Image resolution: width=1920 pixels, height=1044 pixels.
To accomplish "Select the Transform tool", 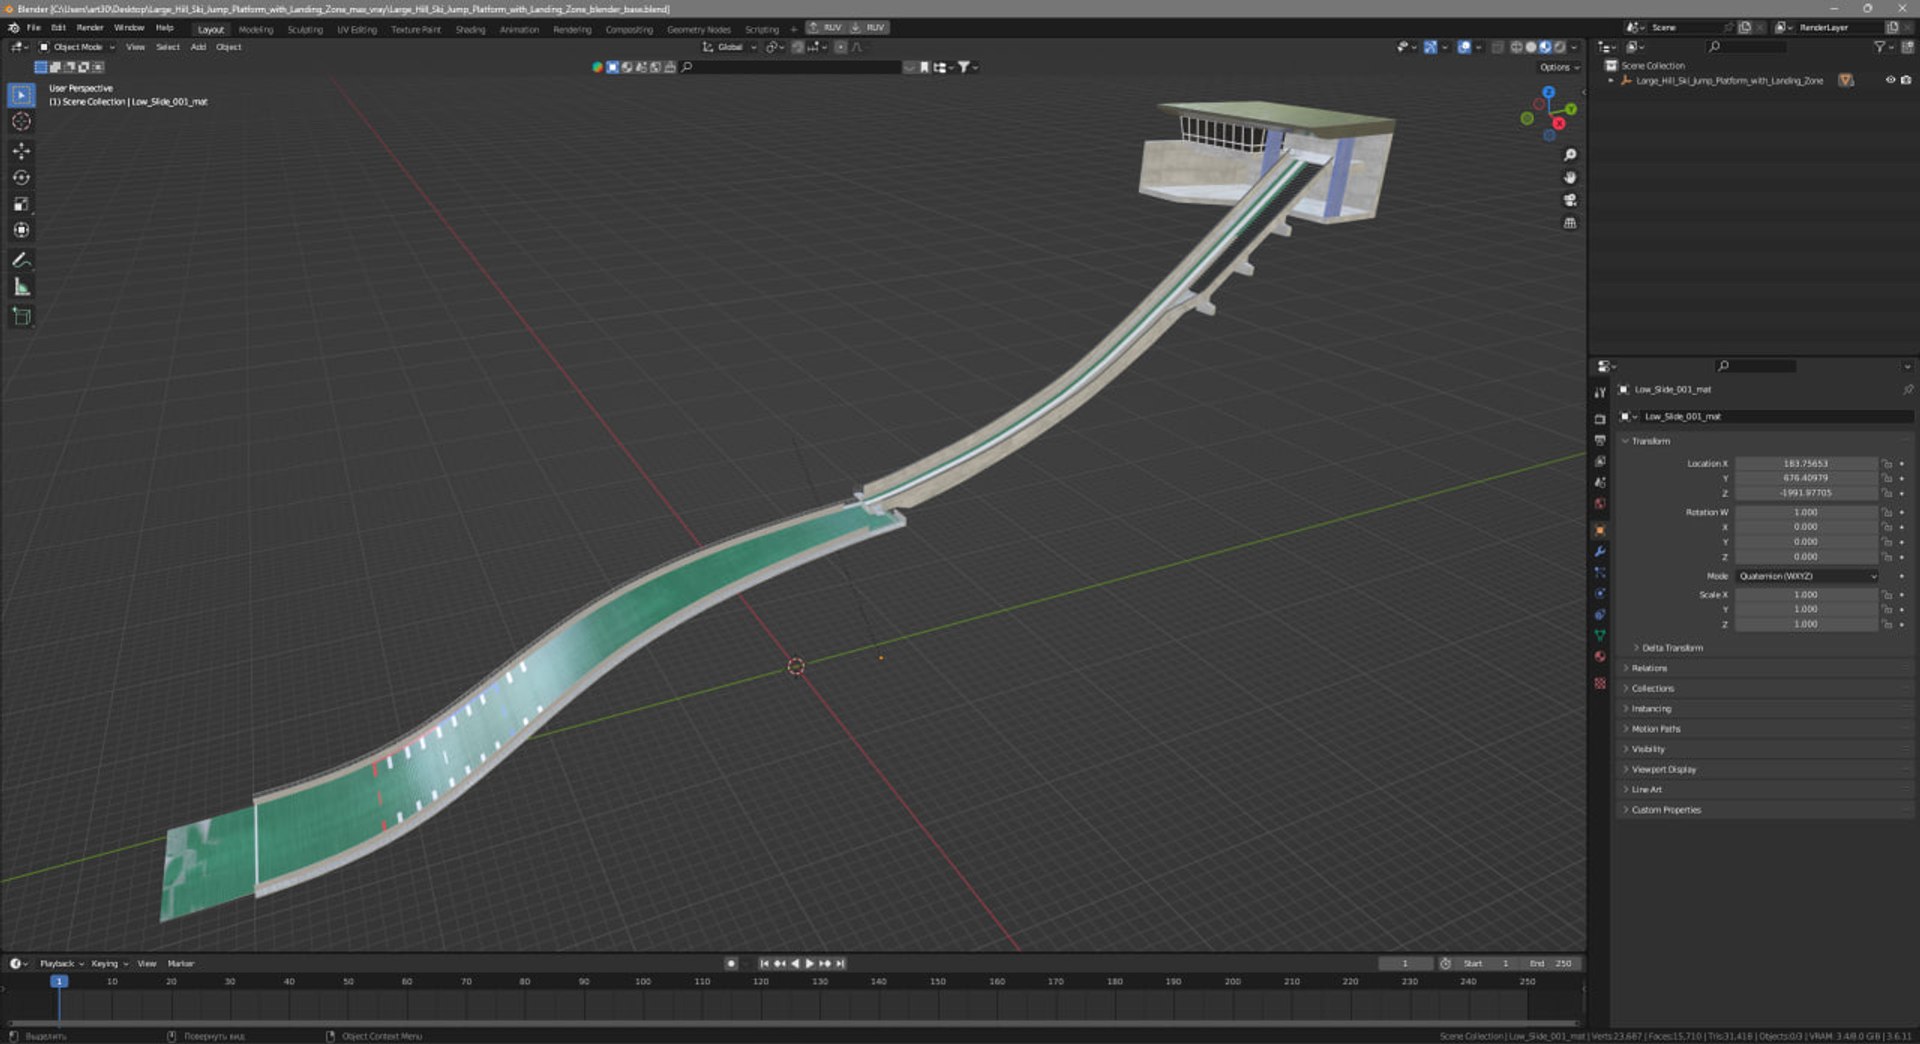I will point(21,230).
